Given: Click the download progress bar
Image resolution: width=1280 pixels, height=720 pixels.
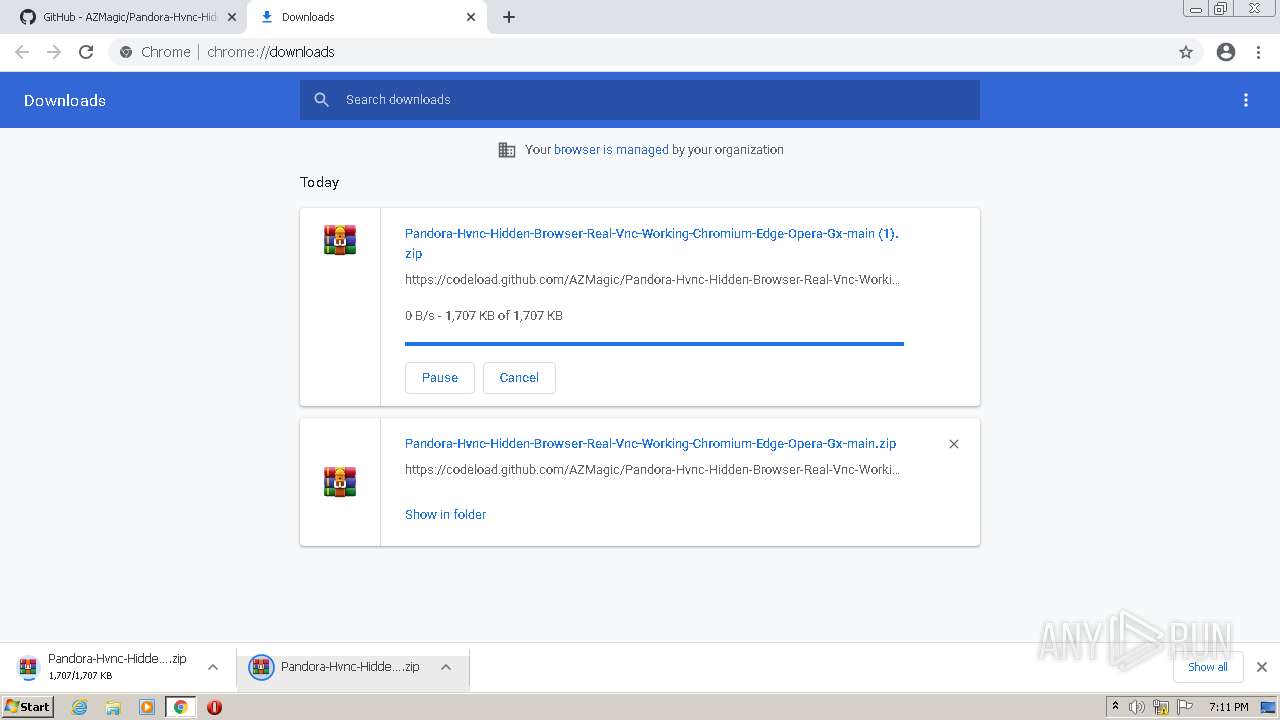Looking at the screenshot, I should coord(654,344).
